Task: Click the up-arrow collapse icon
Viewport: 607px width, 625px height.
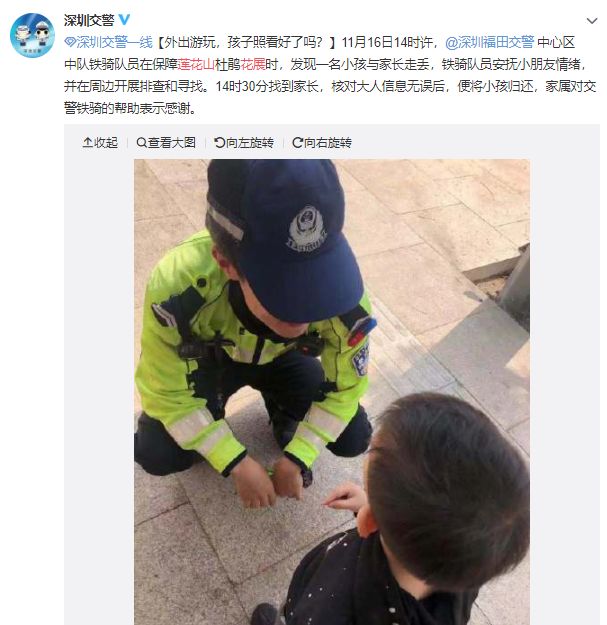Action: (x=87, y=142)
